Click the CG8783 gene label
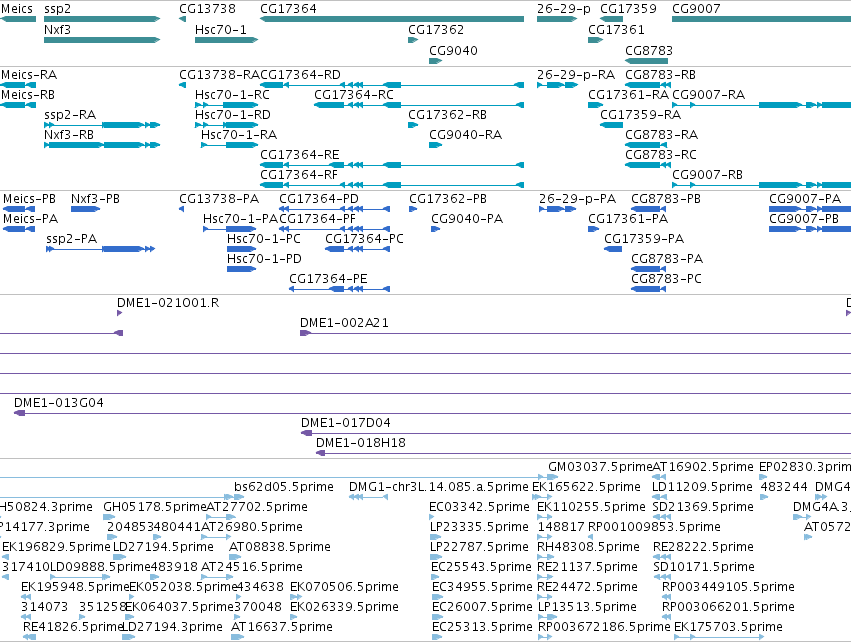This screenshot has width=851, height=642. (649, 50)
